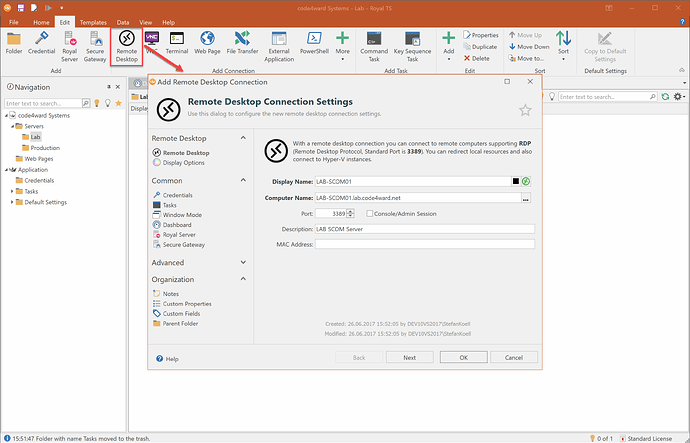Open the Templates ribbon tab
Image resolution: width=690 pixels, height=443 pixels.
(x=92, y=20)
